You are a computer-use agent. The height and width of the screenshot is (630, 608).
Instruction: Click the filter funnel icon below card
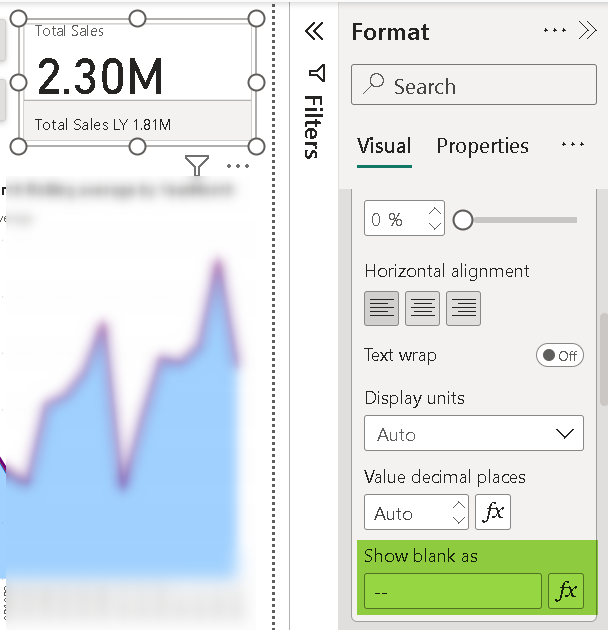click(x=197, y=166)
